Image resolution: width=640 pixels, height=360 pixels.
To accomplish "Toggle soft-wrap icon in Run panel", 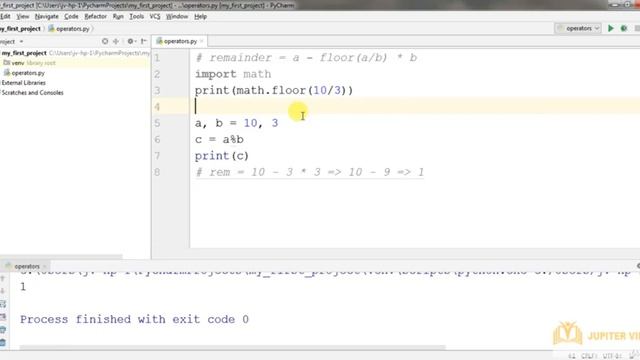I will click(2, 304).
